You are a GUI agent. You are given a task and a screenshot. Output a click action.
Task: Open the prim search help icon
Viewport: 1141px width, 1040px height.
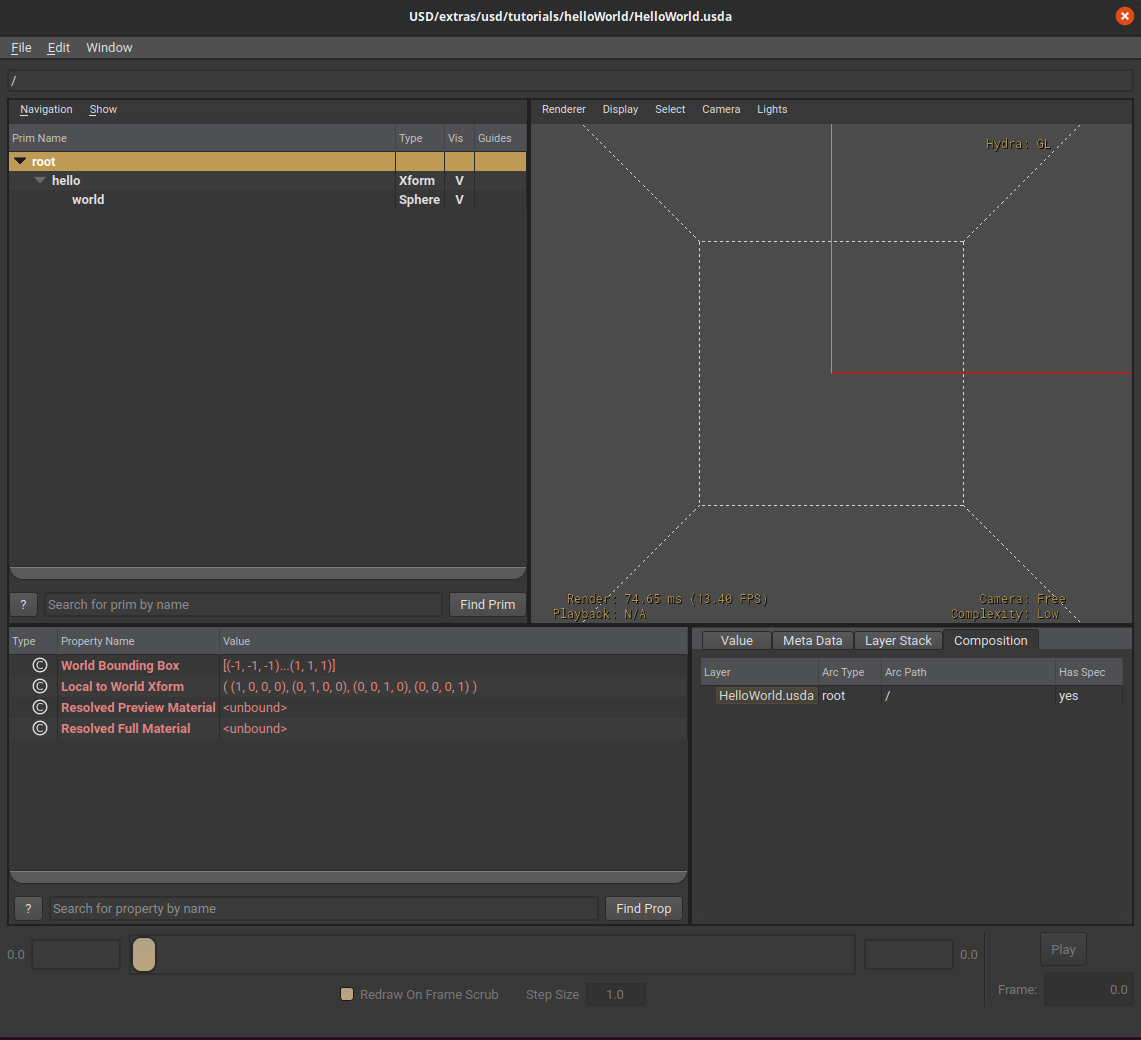[22, 604]
